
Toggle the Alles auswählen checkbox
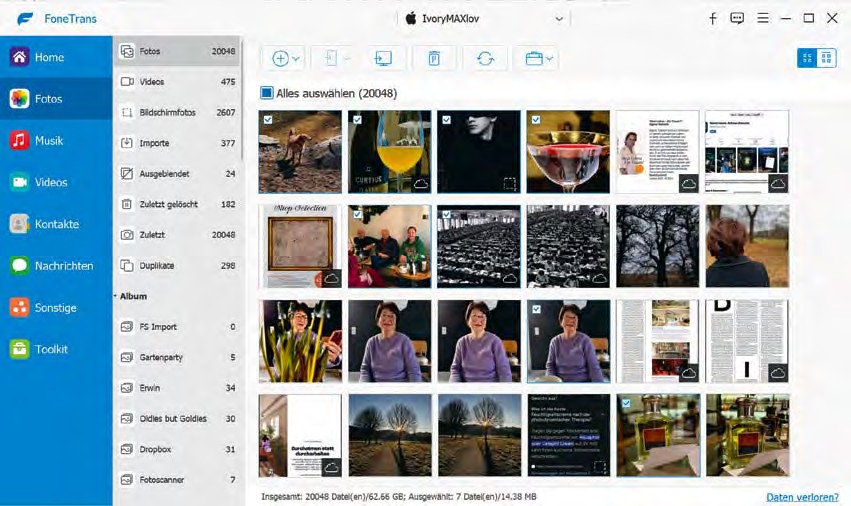[267, 93]
